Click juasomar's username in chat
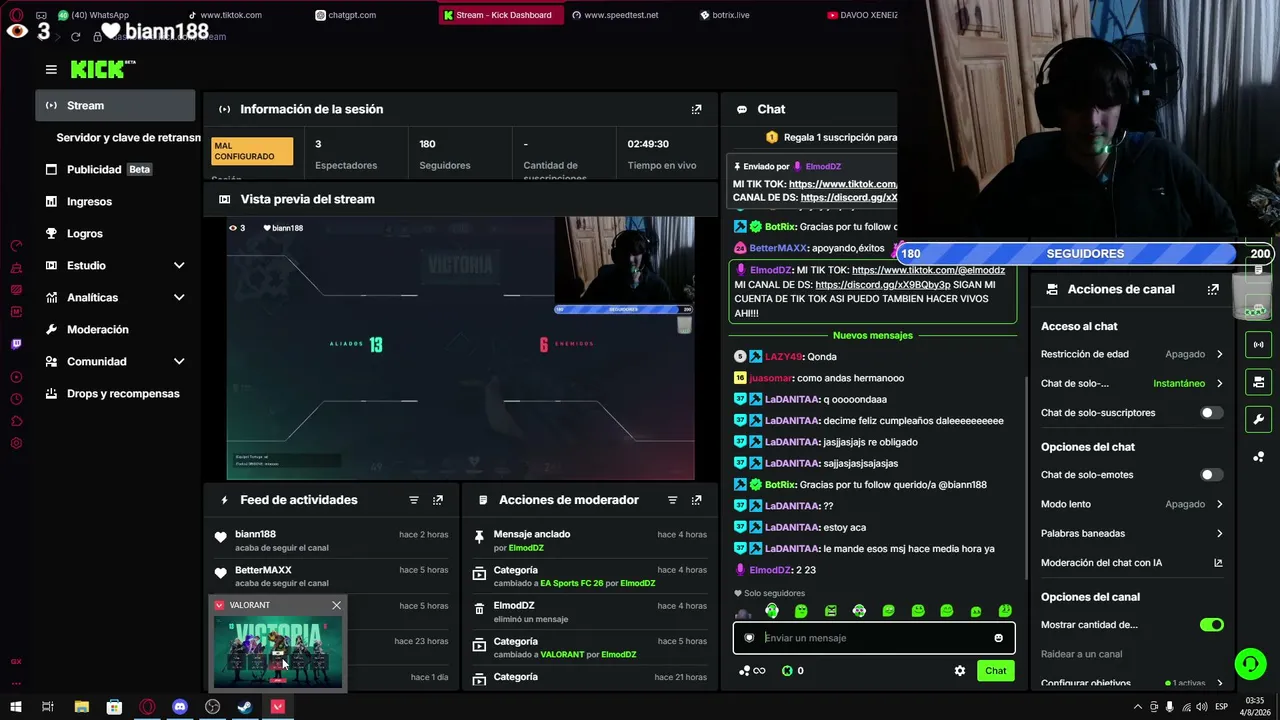The image size is (1280, 720). point(771,378)
